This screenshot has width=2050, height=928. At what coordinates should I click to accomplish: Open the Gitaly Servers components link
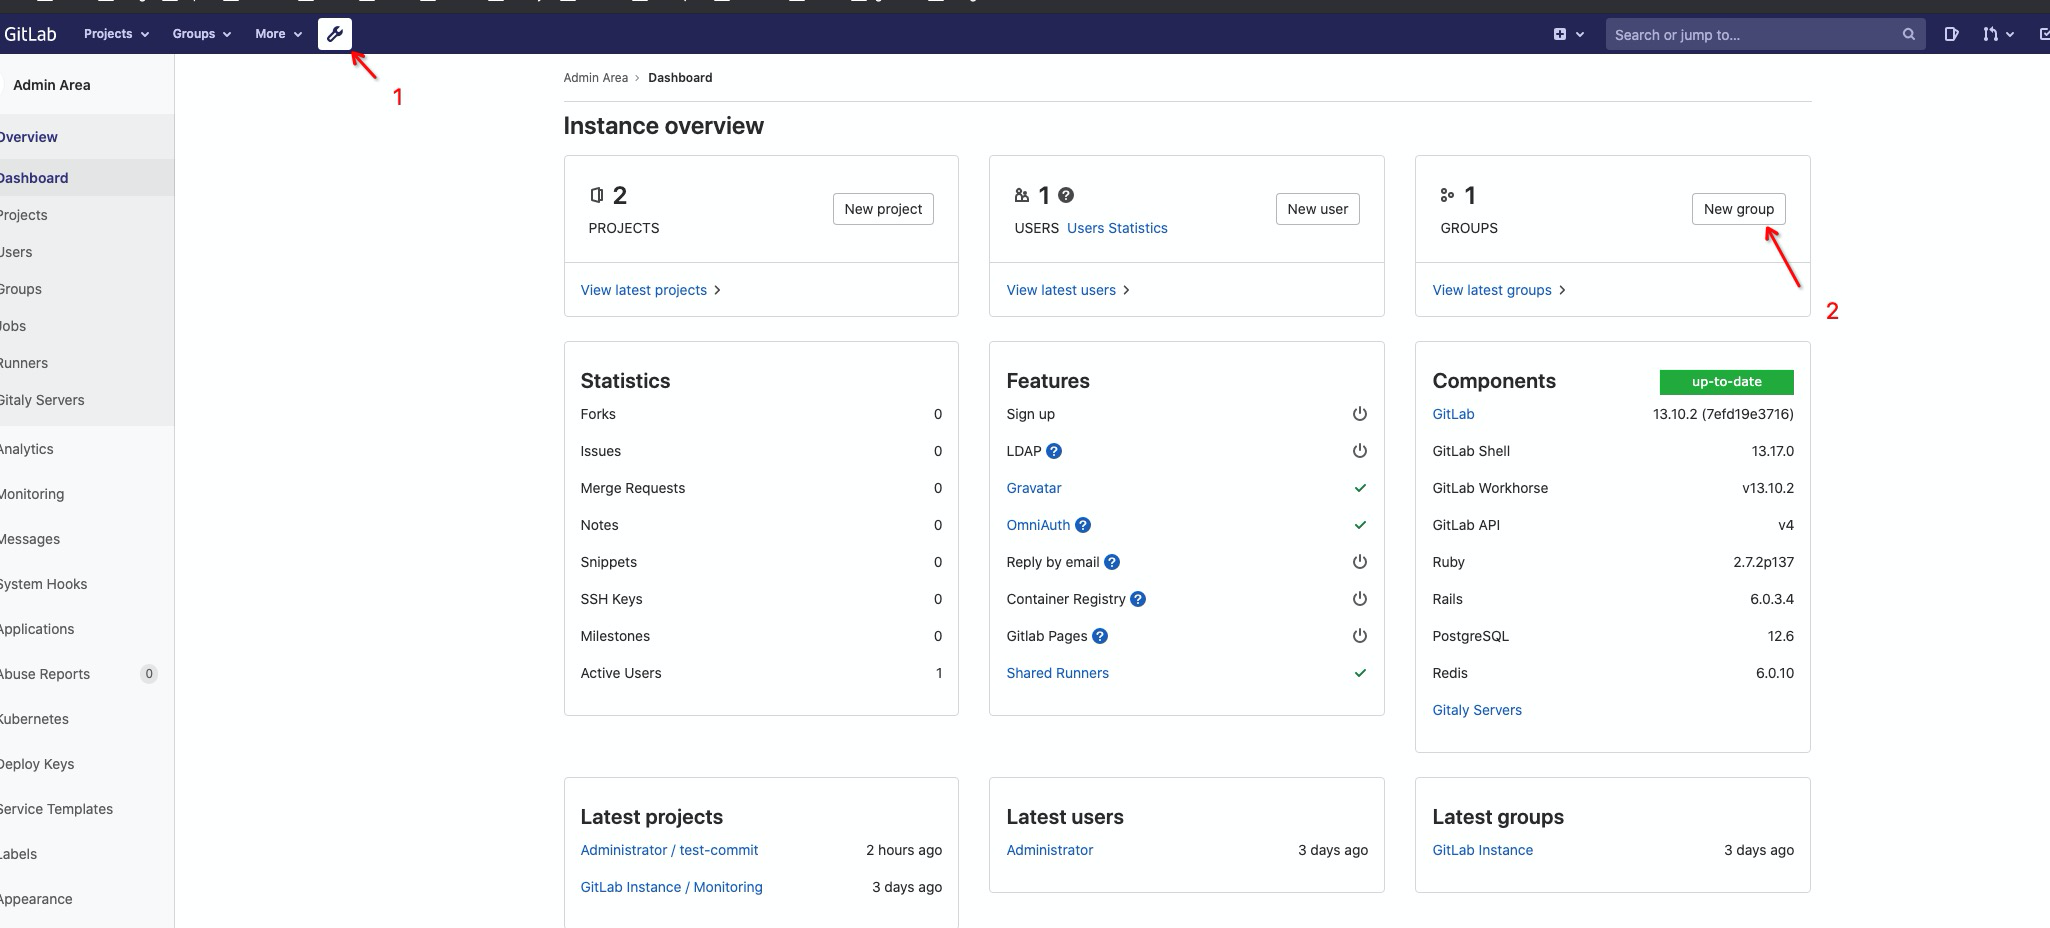[x=1477, y=710]
